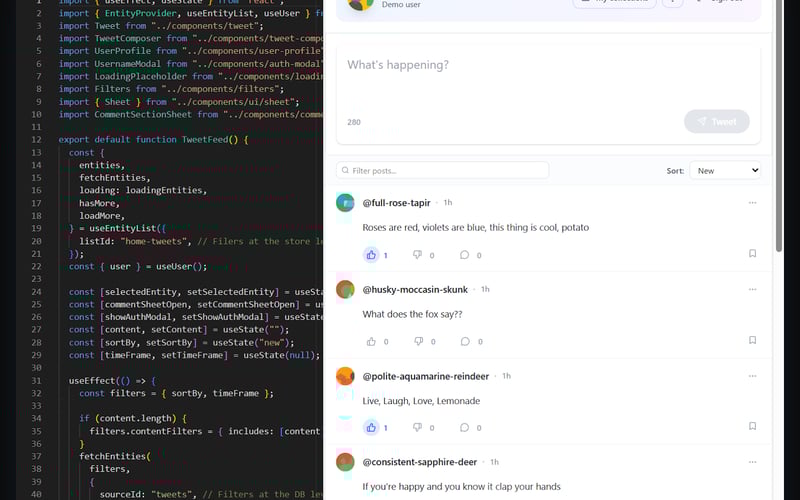Click the husky-moccasin-skunk avatar
The width and height of the screenshot is (800, 500).
click(345, 289)
